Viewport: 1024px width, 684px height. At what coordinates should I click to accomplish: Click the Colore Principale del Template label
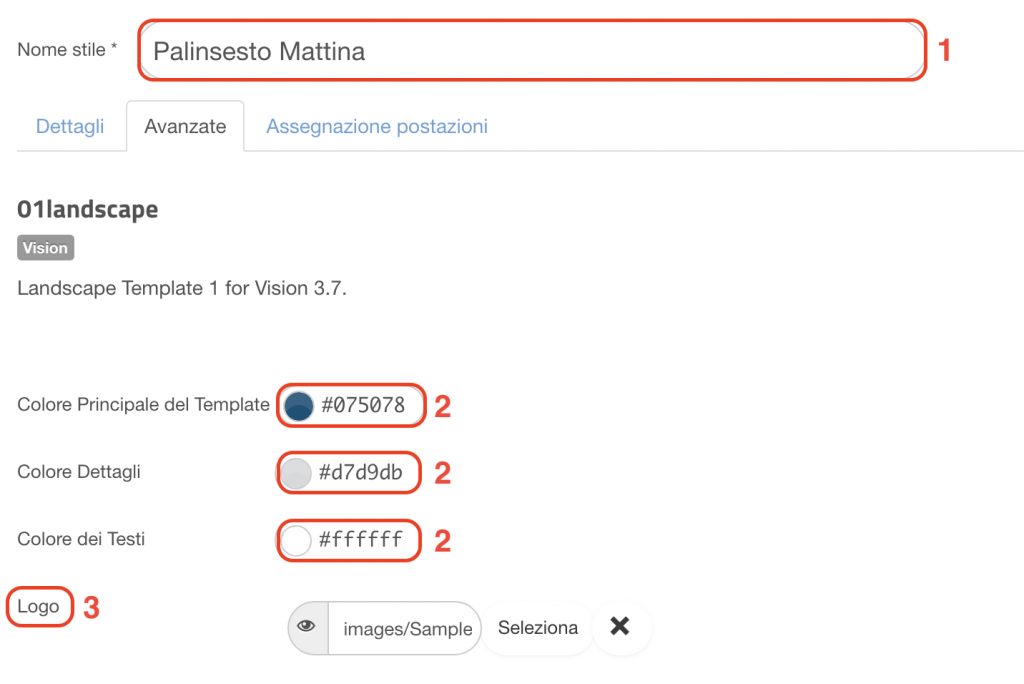143,404
